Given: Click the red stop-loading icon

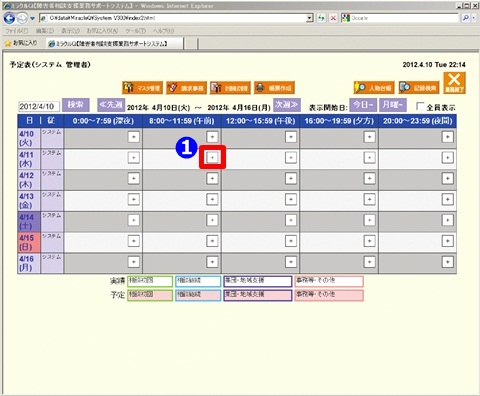Looking at the screenshot, I should (x=333, y=18).
